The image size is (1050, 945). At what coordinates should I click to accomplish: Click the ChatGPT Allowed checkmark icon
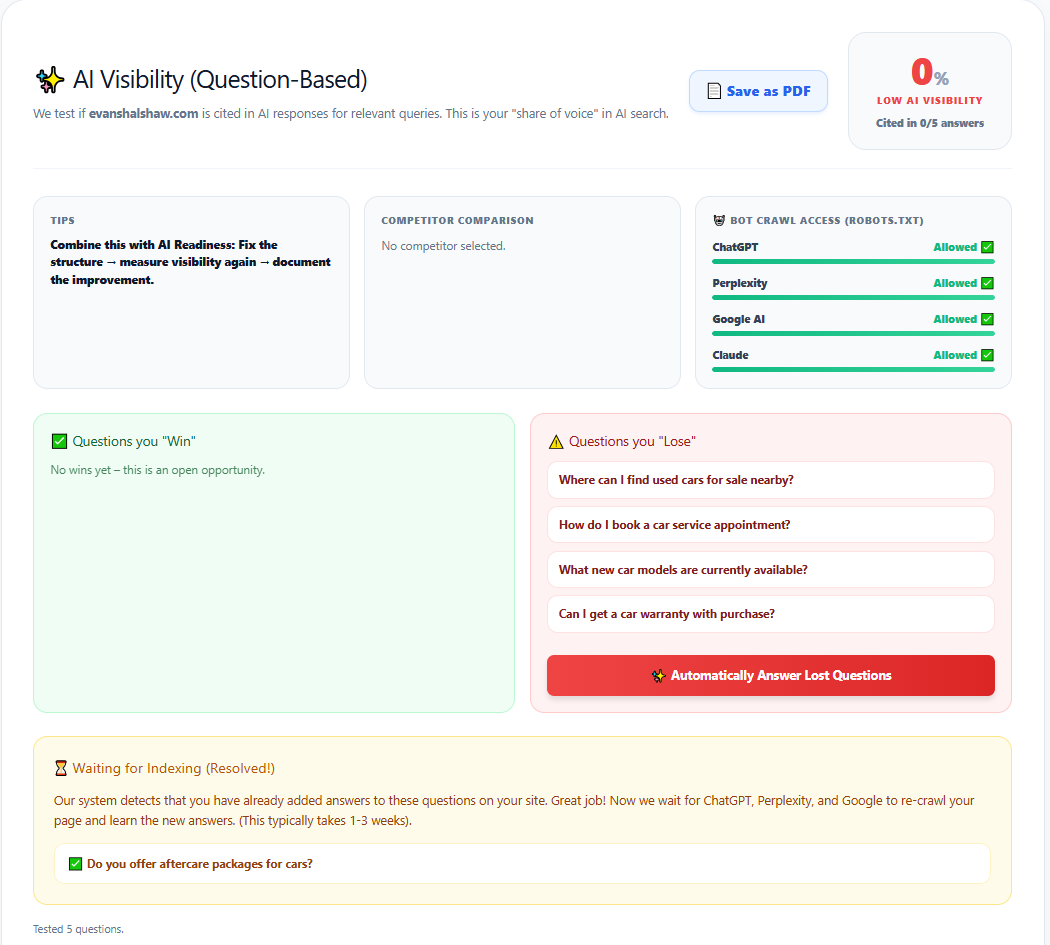click(987, 247)
